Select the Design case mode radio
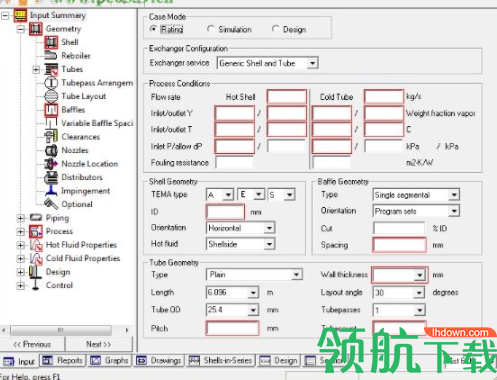The width and height of the screenshot is (497, 380). 275,29
